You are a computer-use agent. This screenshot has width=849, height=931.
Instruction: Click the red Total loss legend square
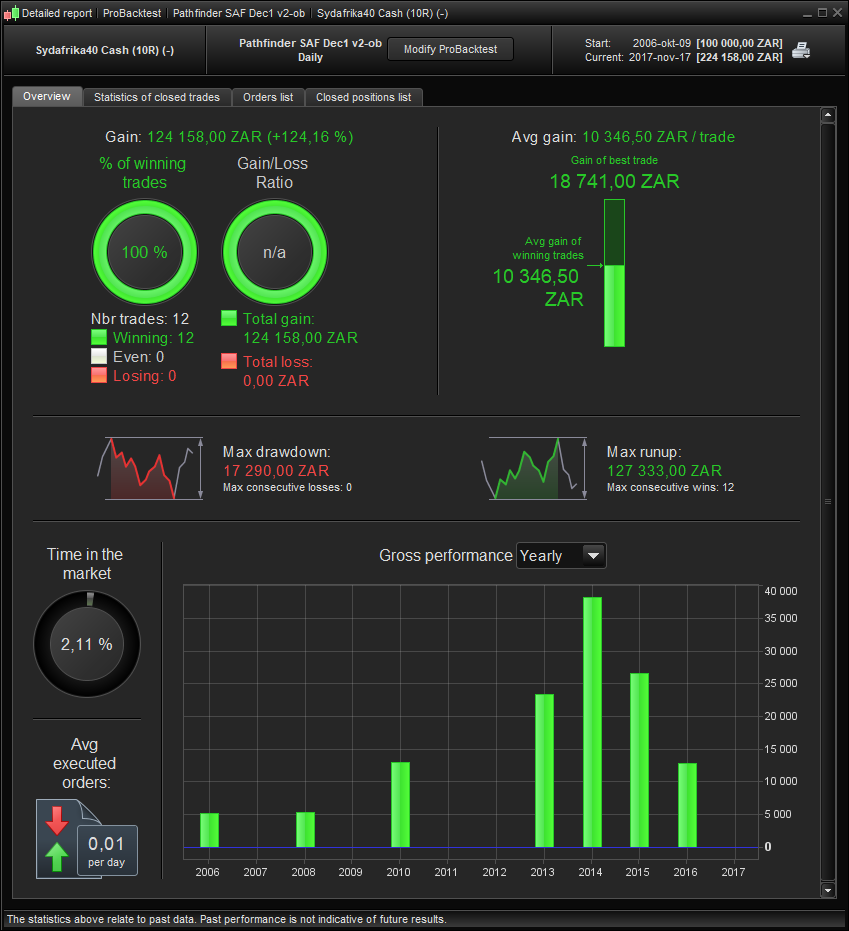pos(229,361)
